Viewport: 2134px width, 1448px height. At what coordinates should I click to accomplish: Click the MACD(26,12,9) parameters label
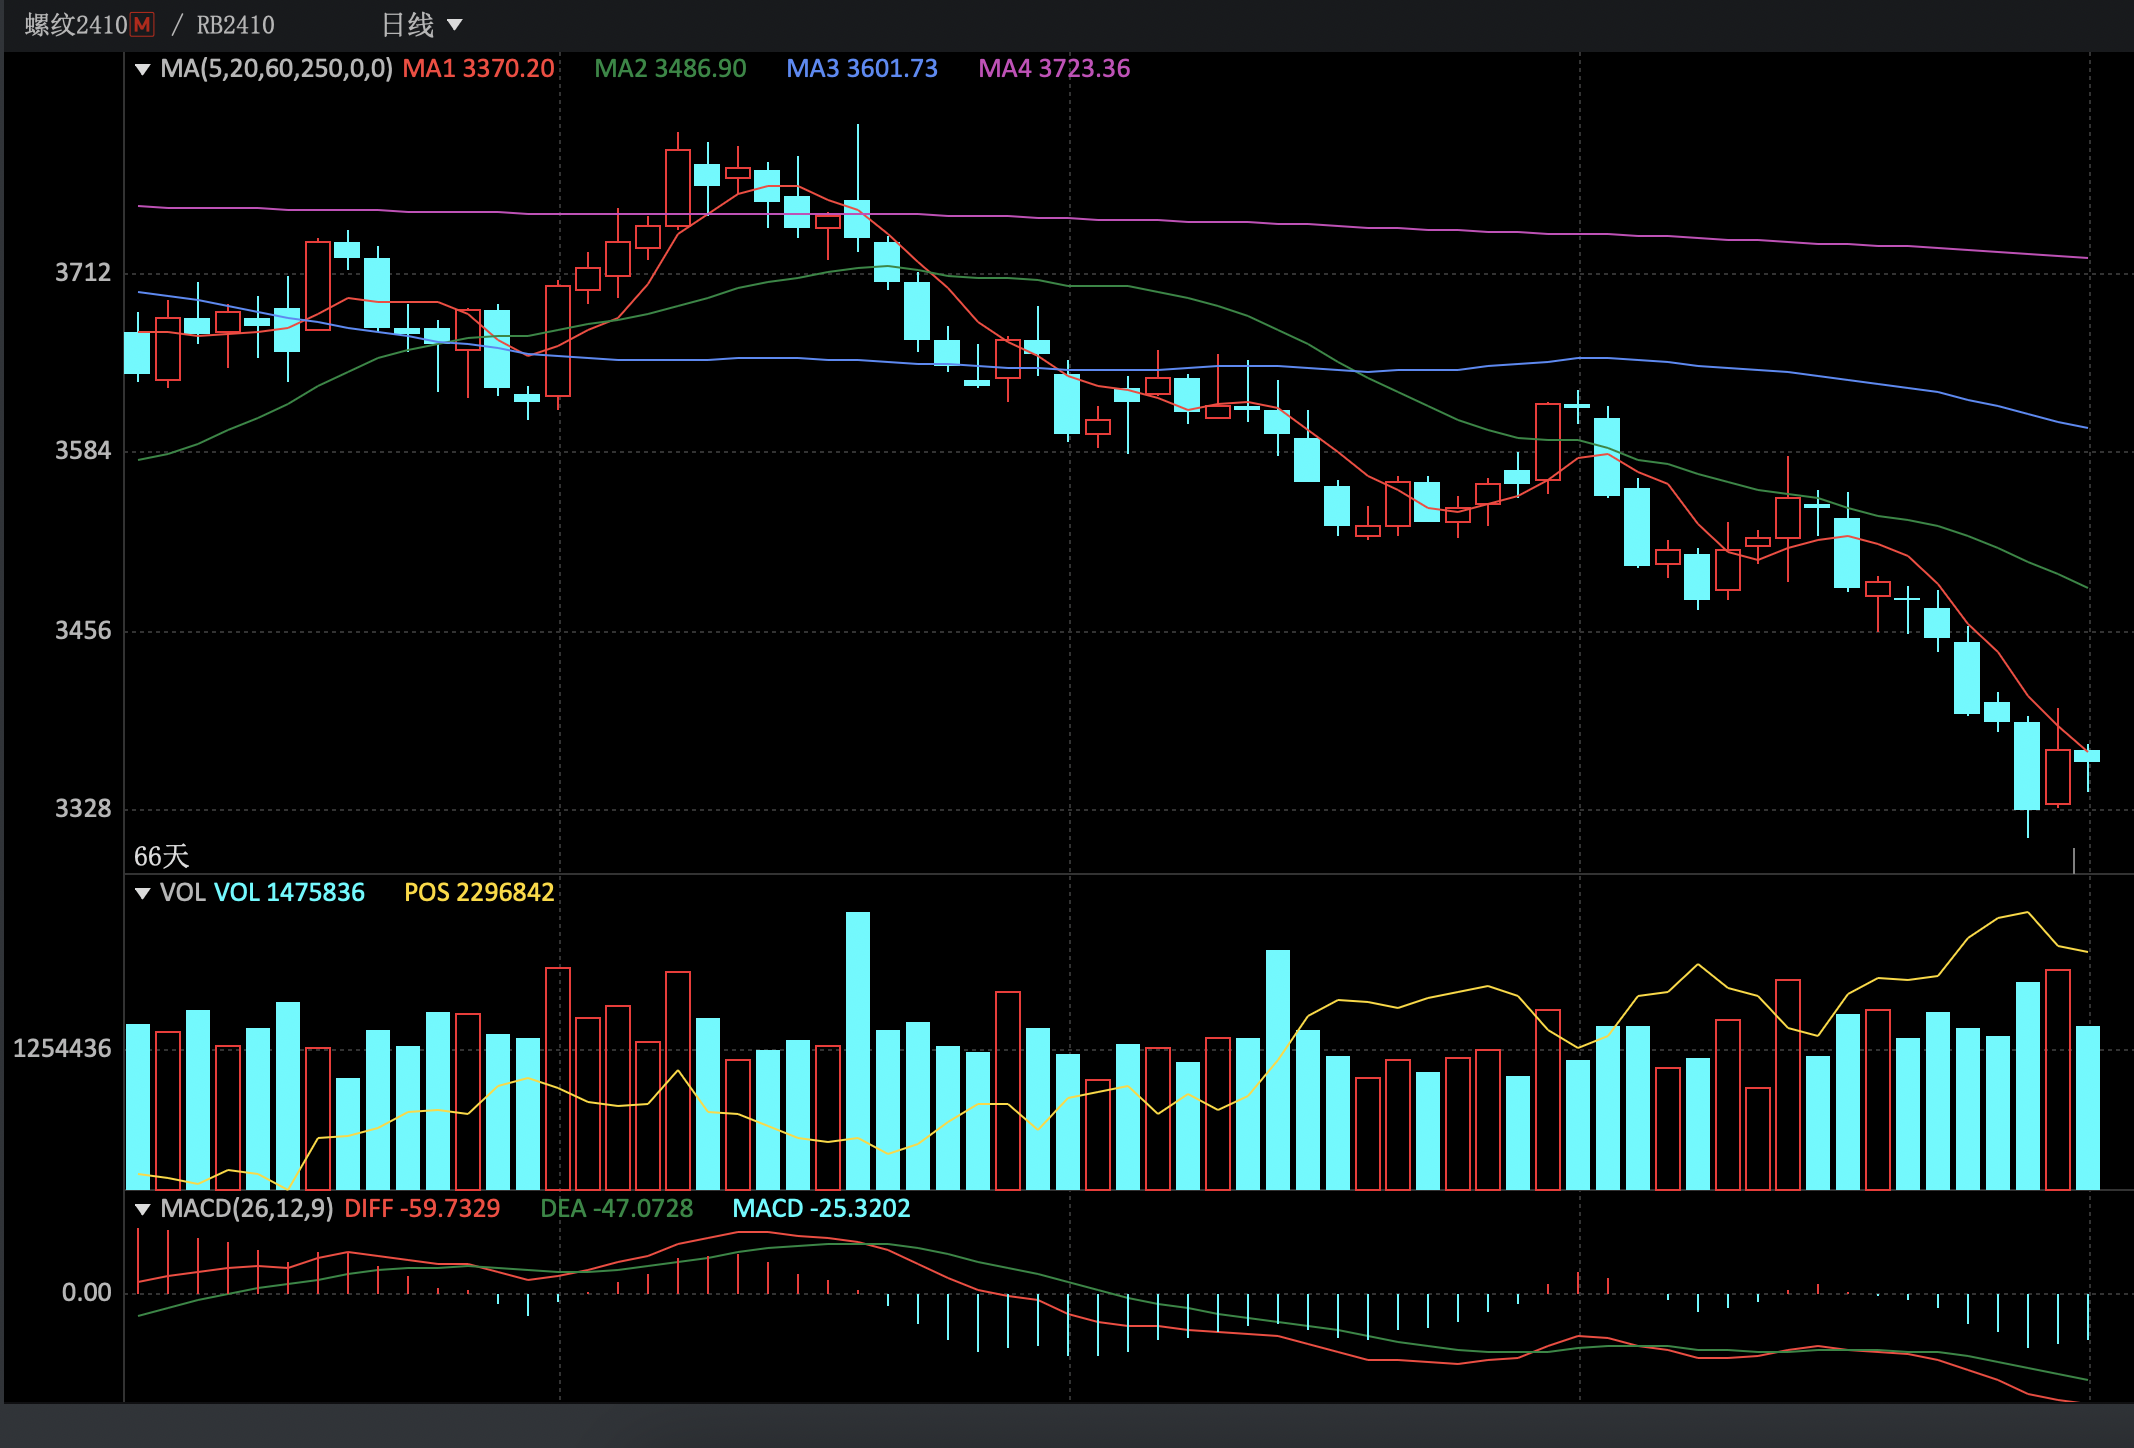pyautogui.click(x=247, y=1209)
